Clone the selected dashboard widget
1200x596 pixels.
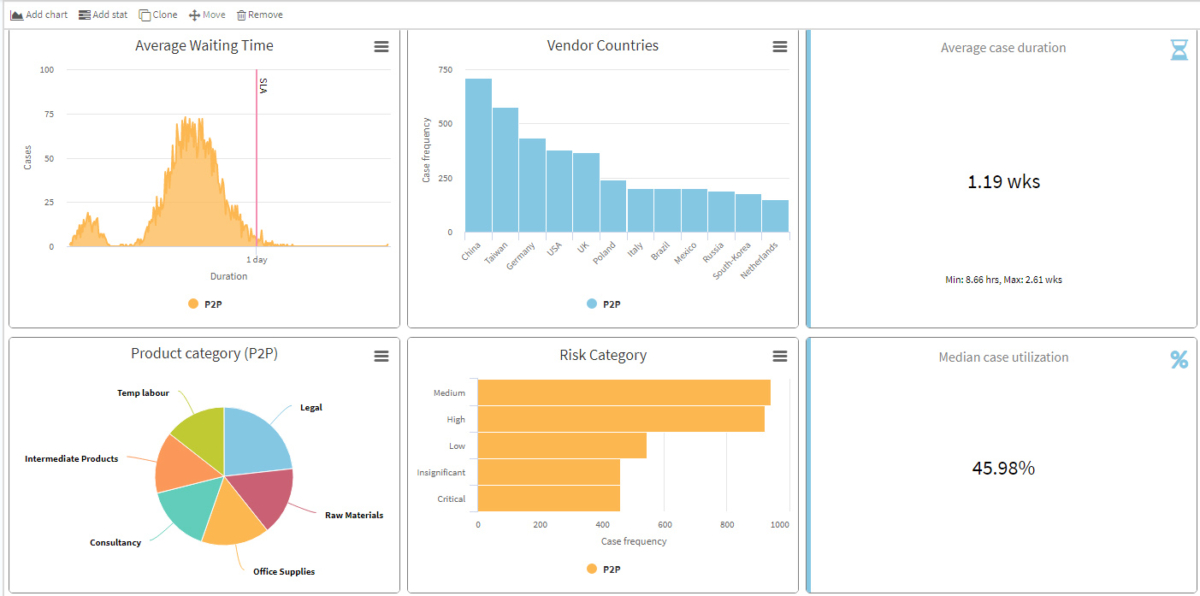[158, 15]
